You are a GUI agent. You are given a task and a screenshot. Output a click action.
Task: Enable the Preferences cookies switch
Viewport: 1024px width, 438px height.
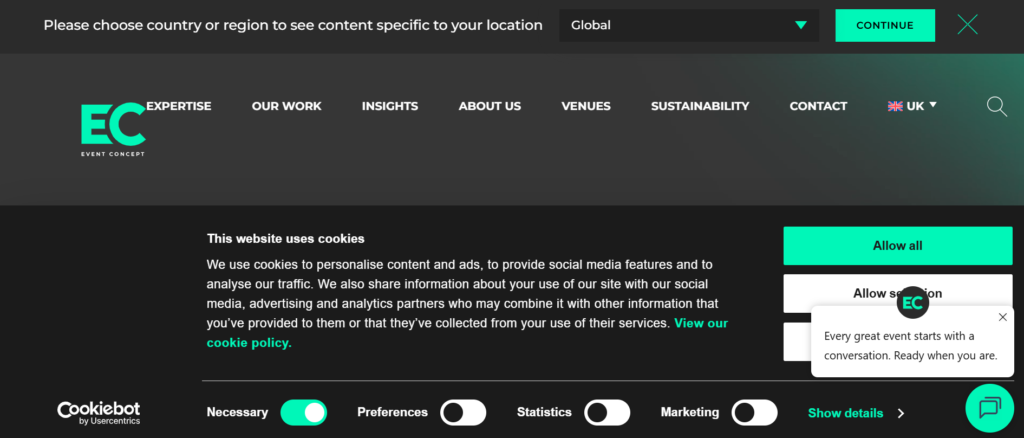[x=463, y=412]
